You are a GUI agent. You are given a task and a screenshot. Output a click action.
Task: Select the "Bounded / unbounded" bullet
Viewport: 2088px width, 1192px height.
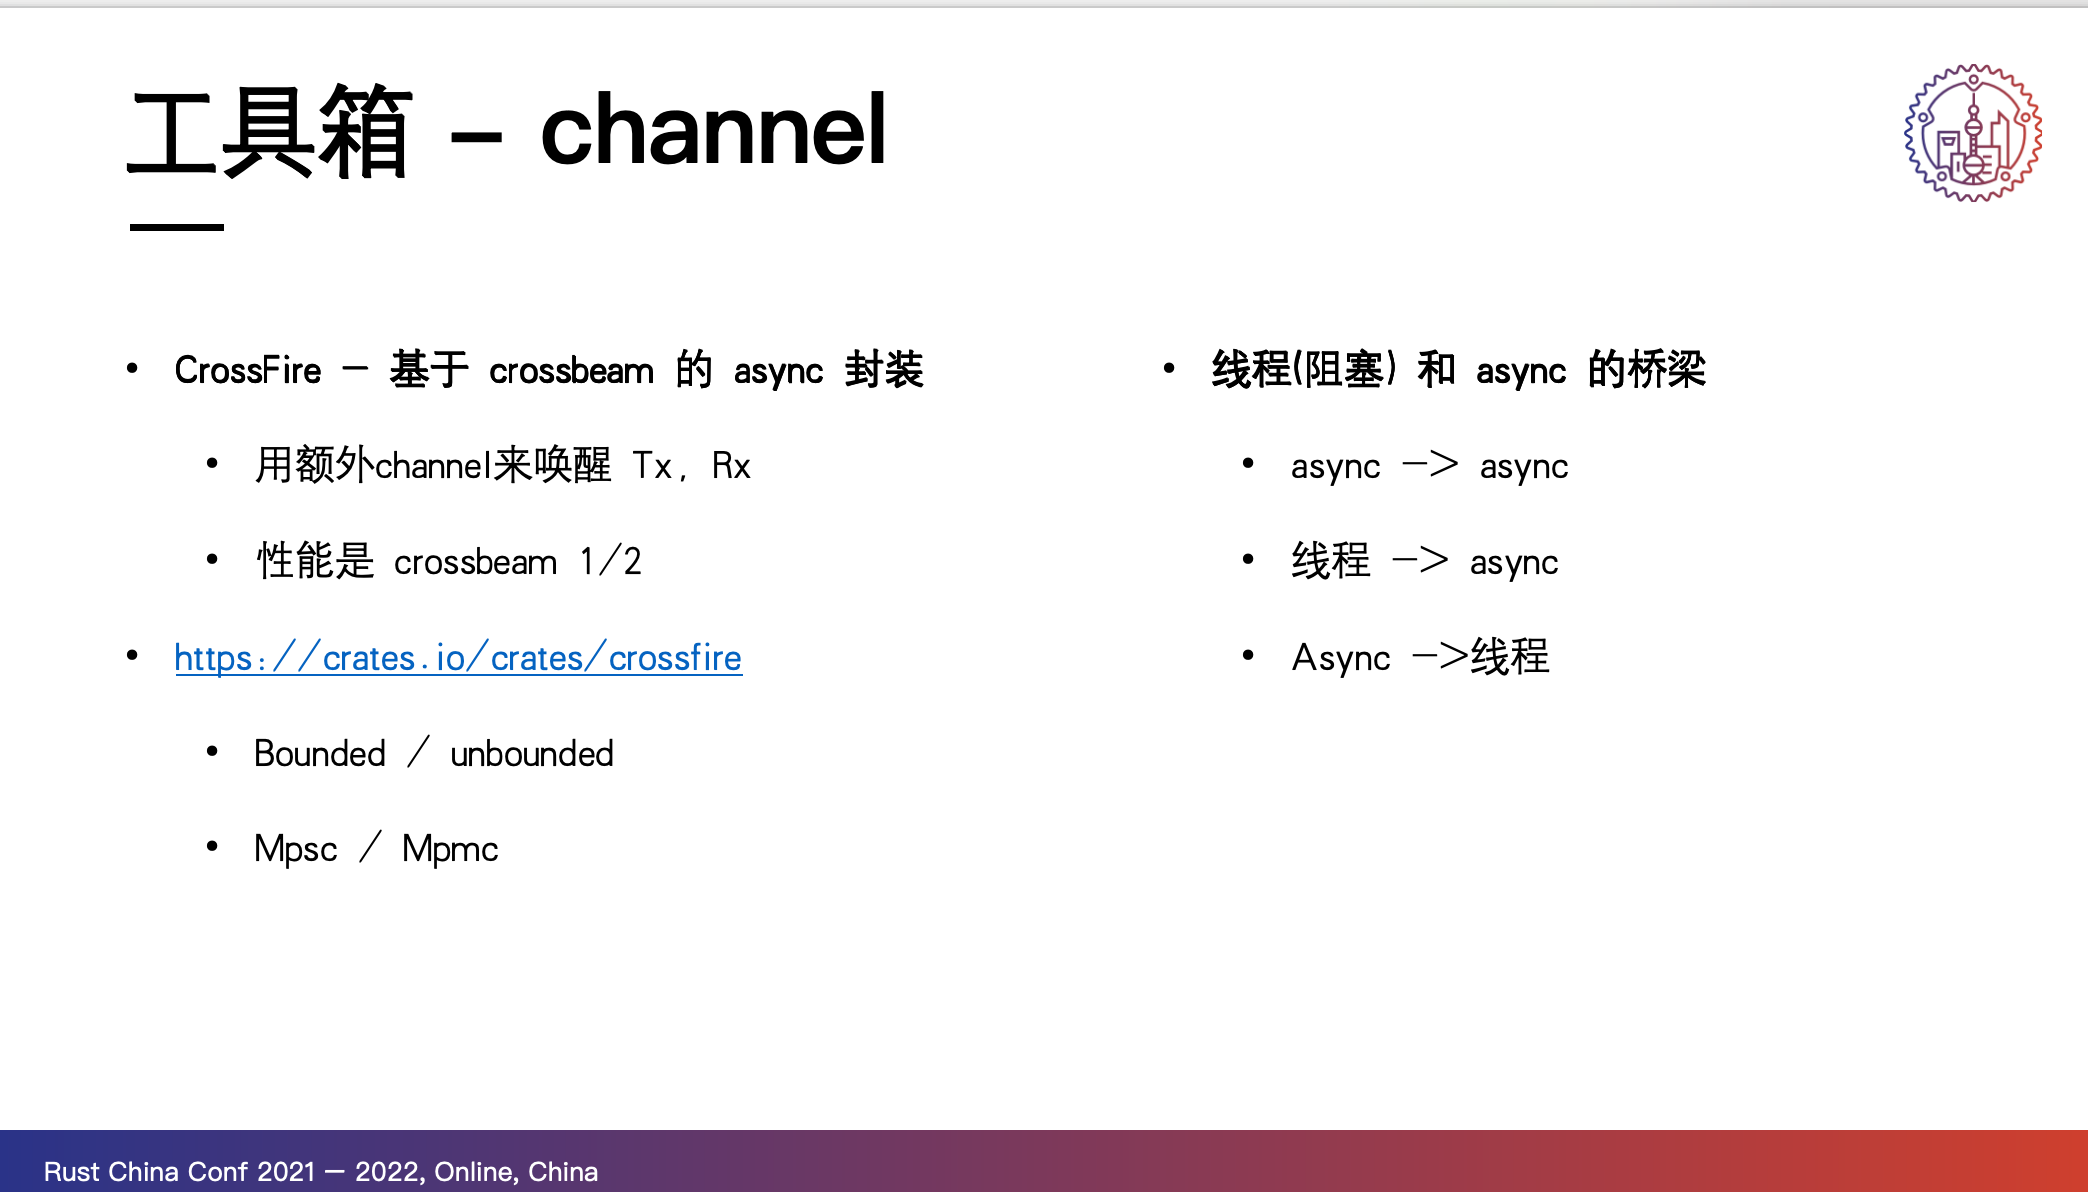coord(433,754)
